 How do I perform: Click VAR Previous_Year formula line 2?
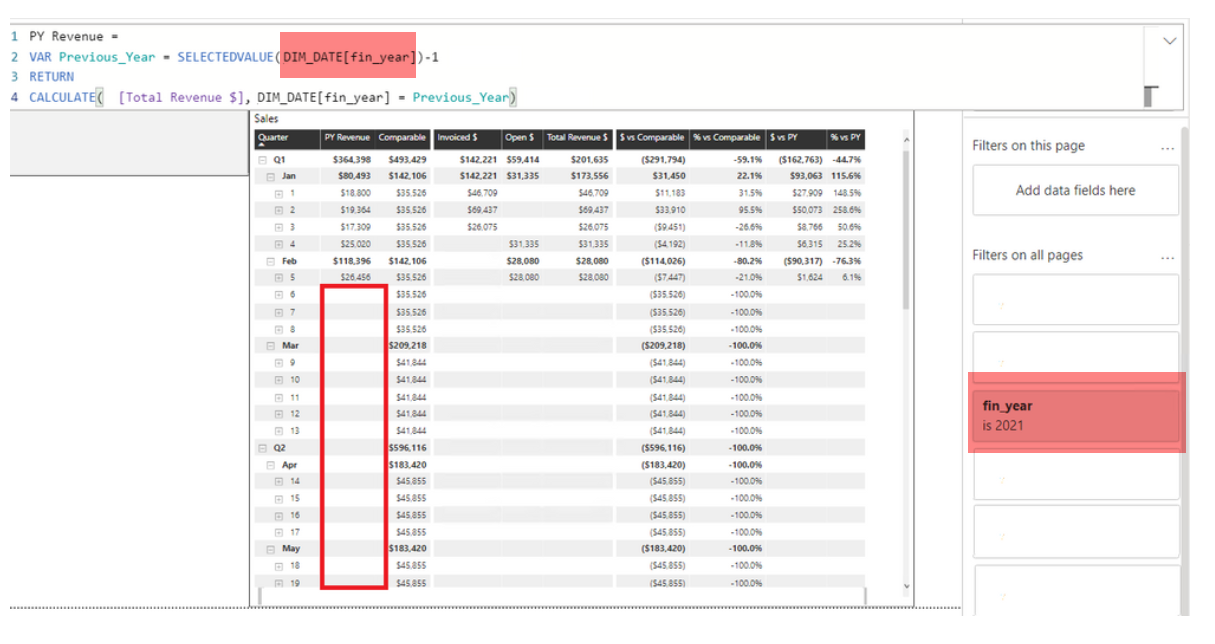point(234,57)
